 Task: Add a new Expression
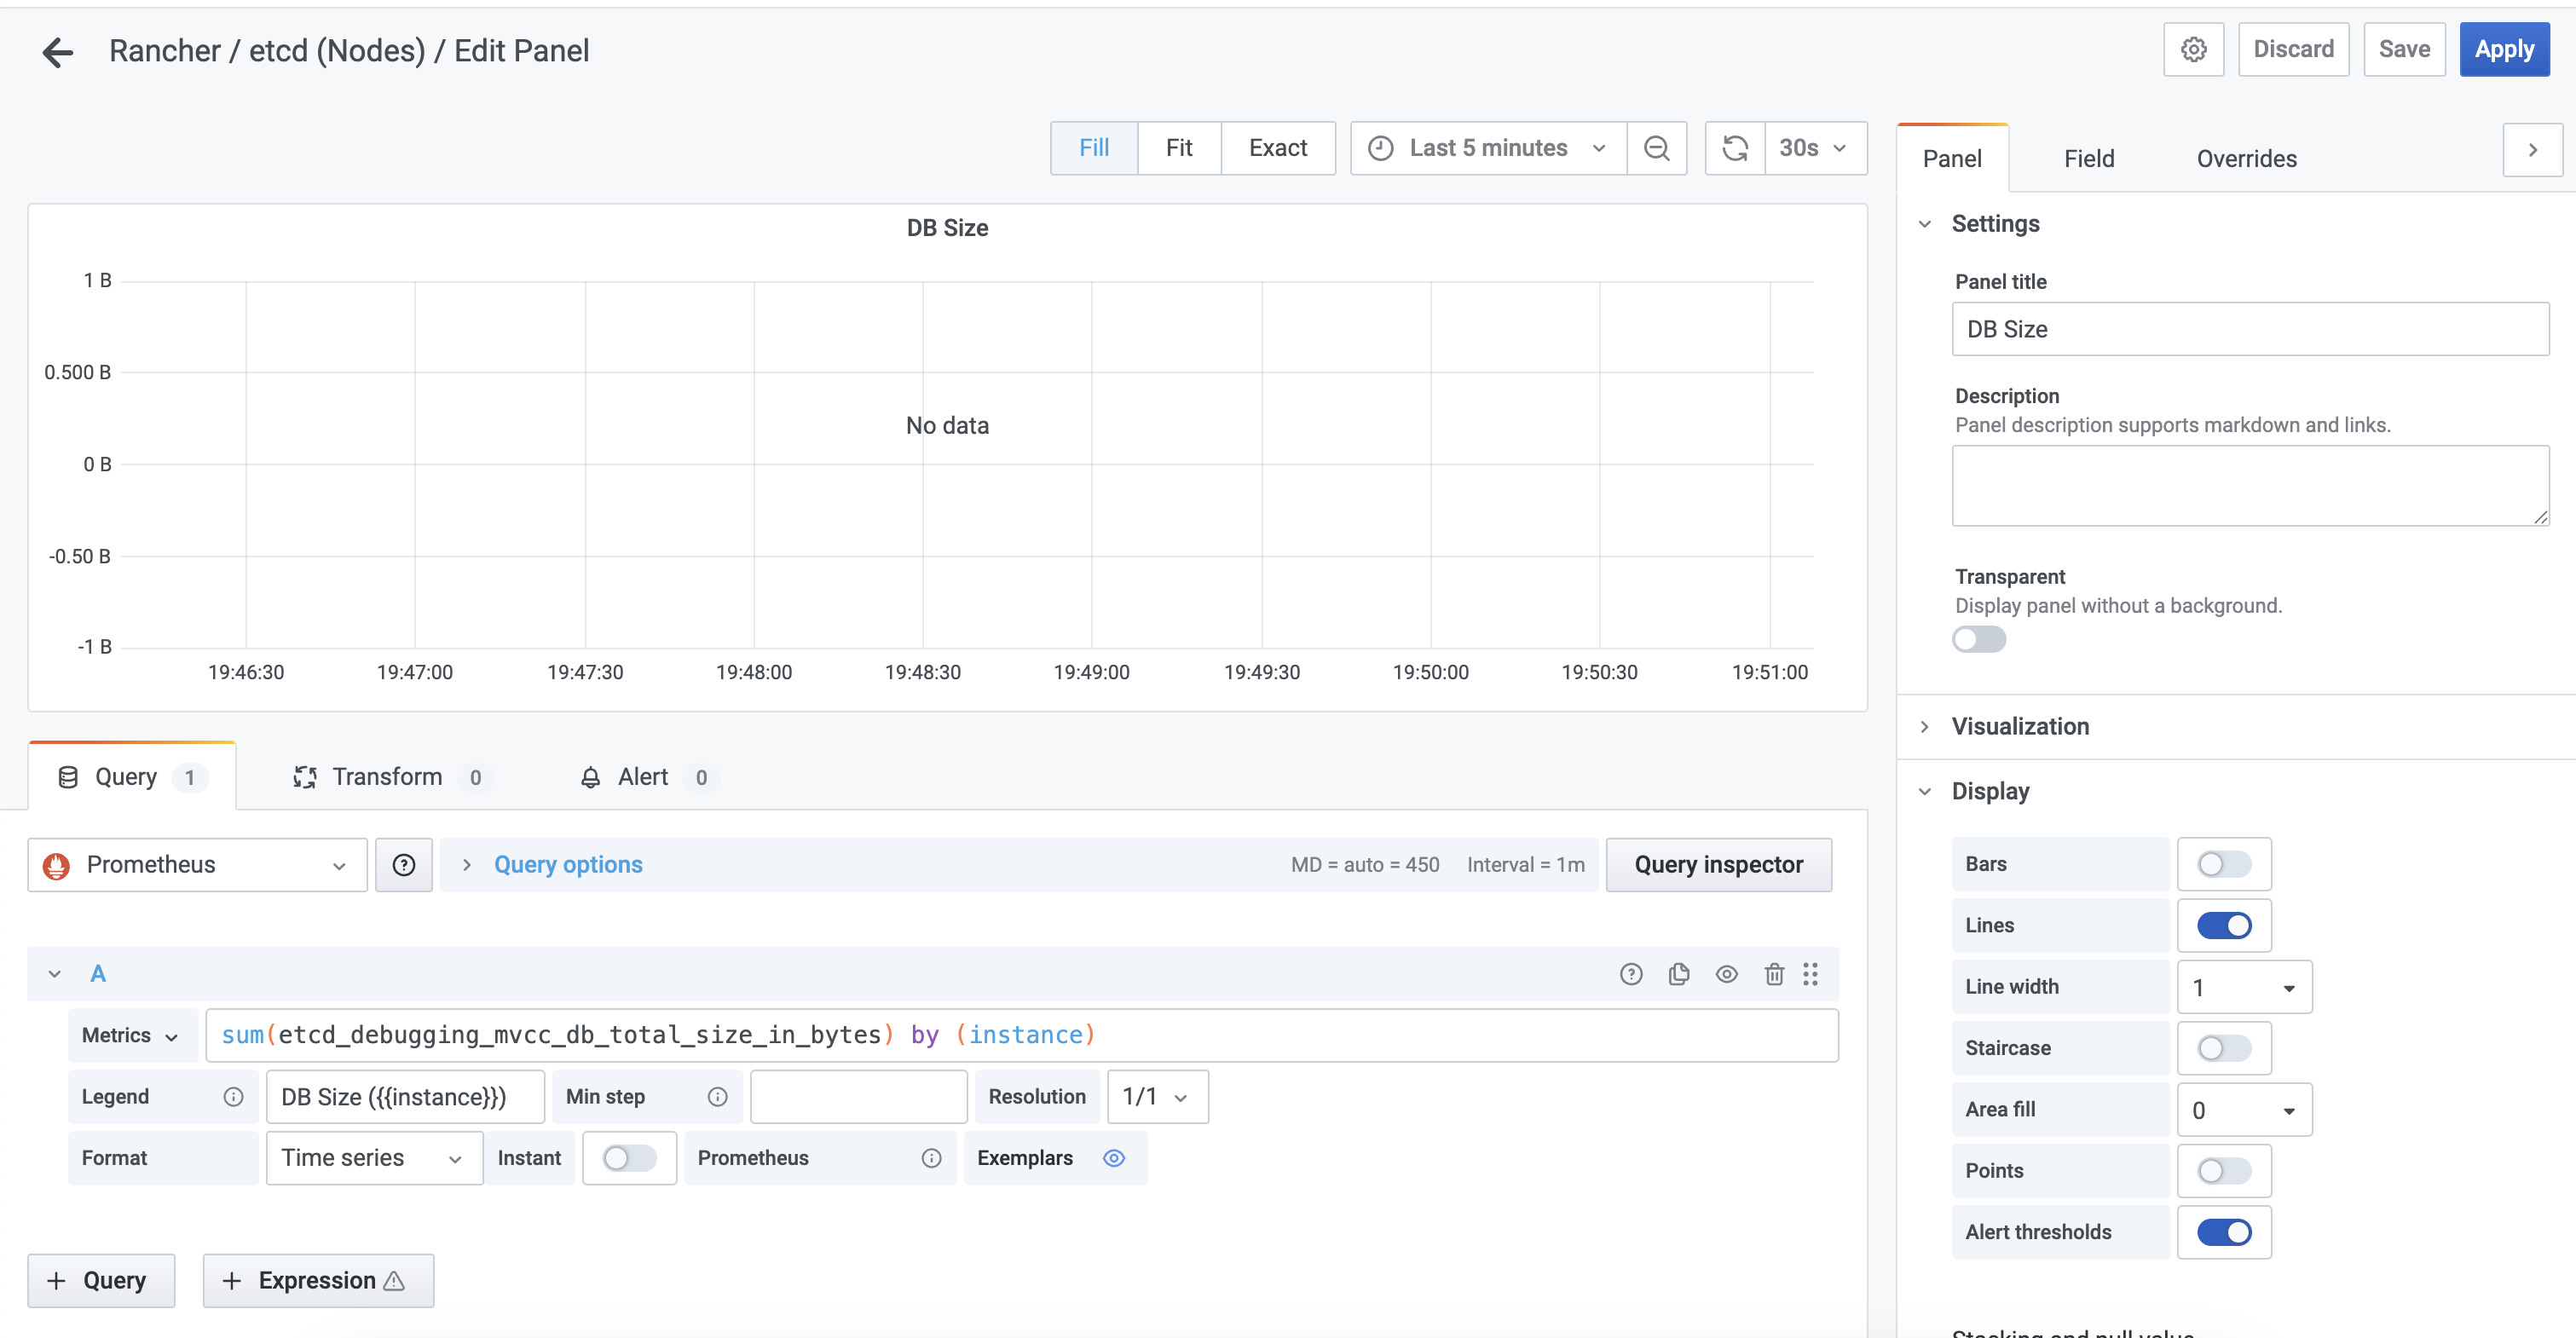coord(318,1280)
